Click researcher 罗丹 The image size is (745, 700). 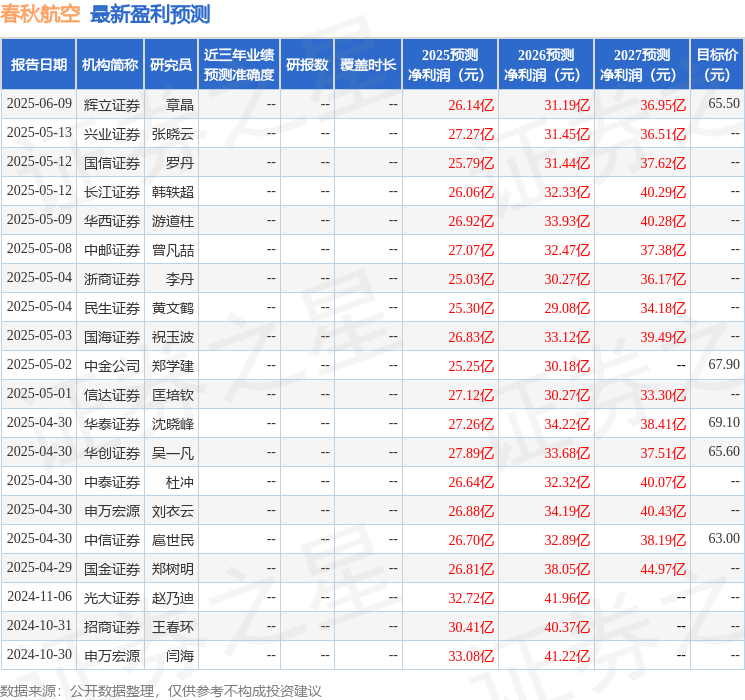[x=180, y=163]
